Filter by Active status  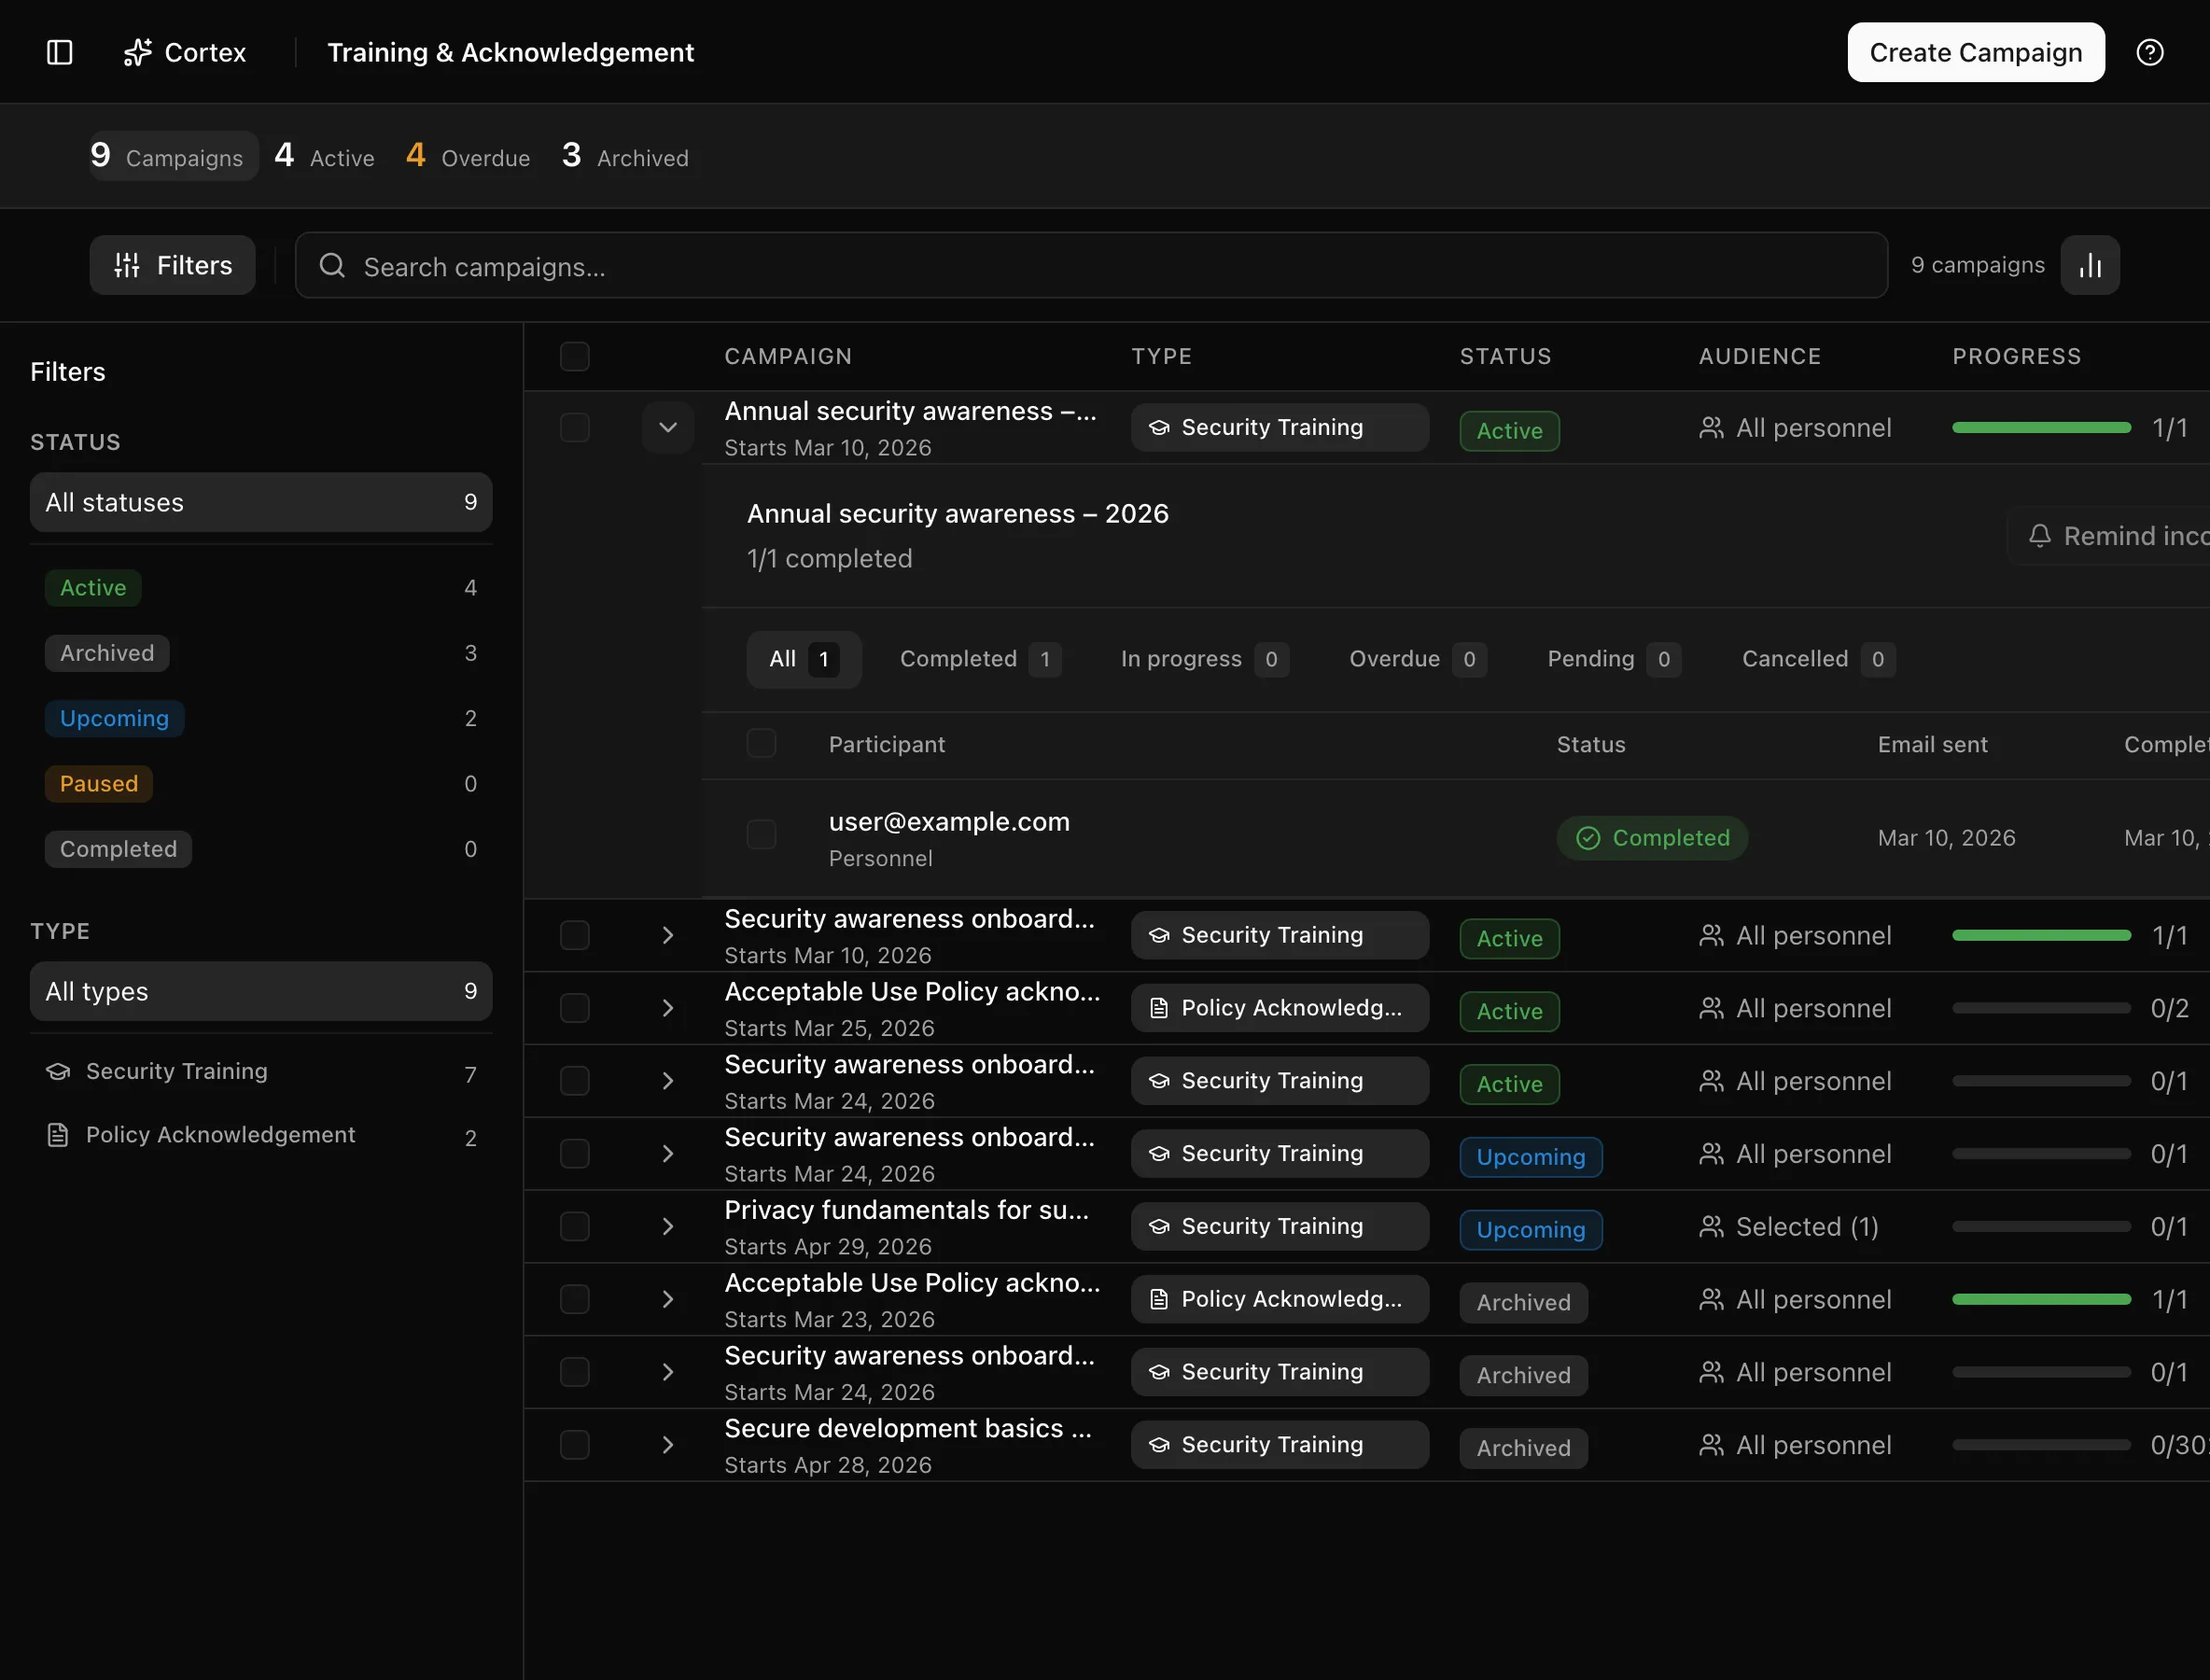tap(261, 587)
